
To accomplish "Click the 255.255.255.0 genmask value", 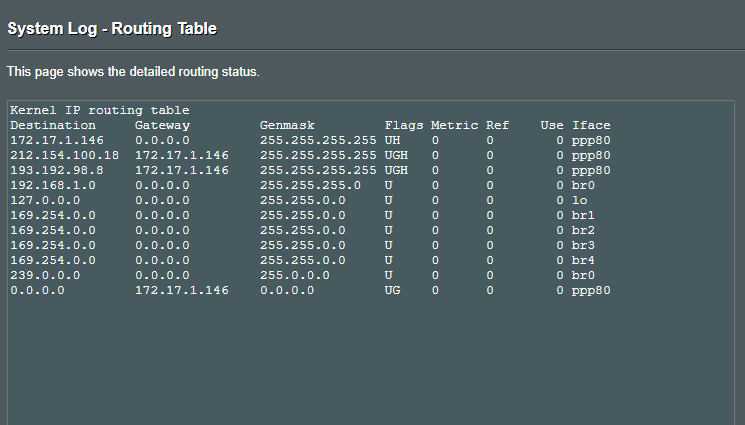I will tap(310, 185).
